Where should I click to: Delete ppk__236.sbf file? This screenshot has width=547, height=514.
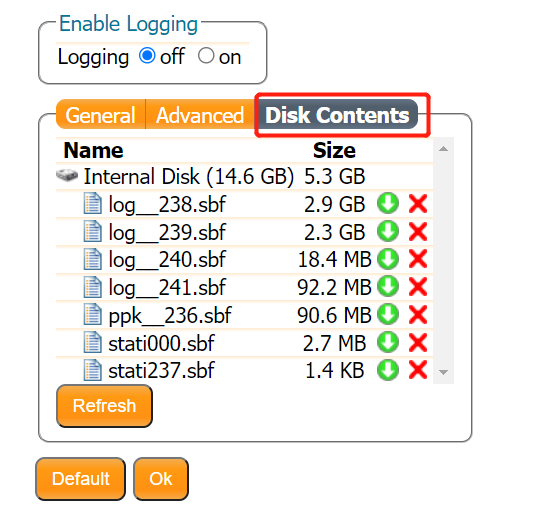click(x=418, y=314)
